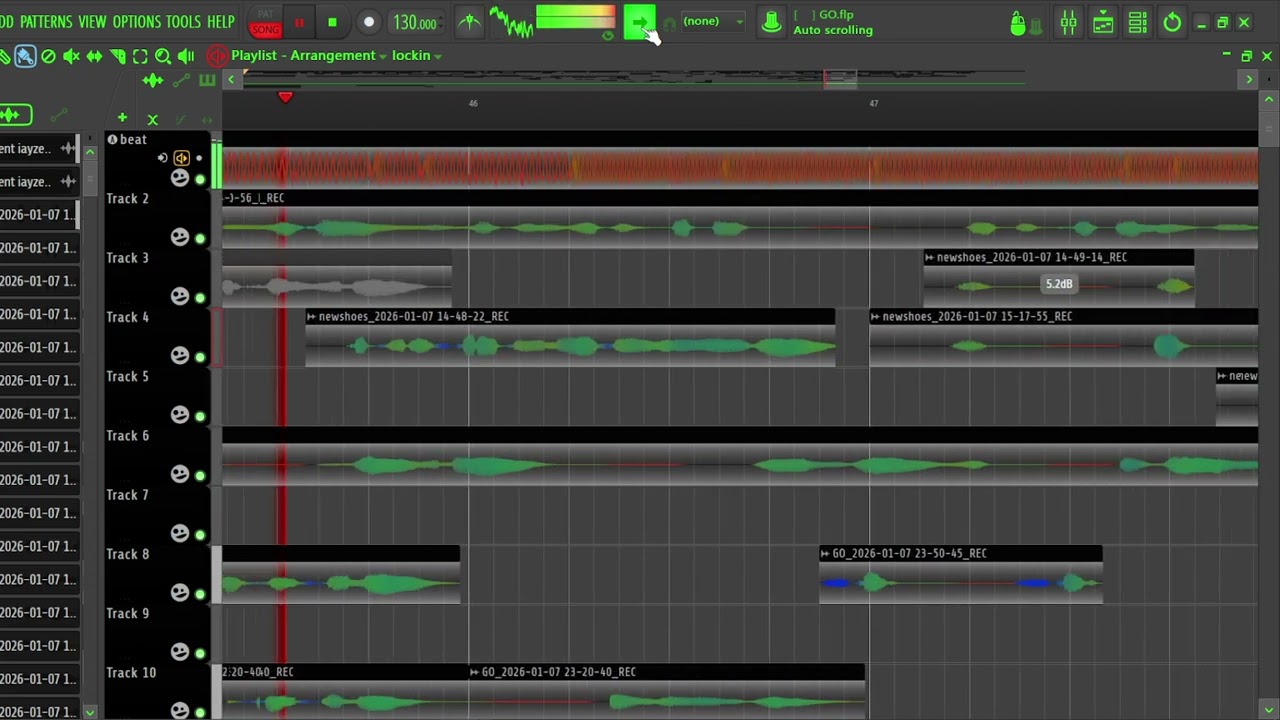This screenshot has height=720, width=1280.
Task: Open newshoes 15-17-55_REC clip menu arrow
Action: [875, 317]
